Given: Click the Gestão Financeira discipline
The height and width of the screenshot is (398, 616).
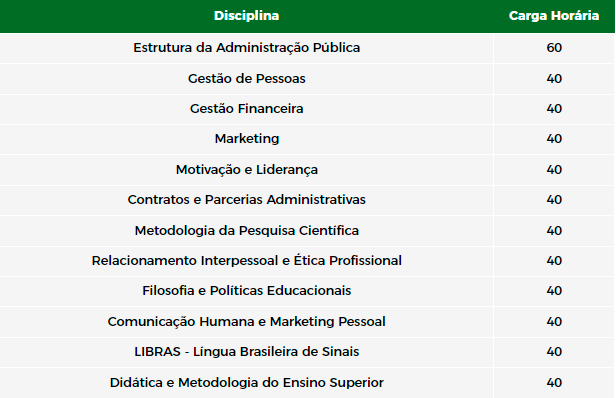Looking at the screenshot, I should pyautogui.click(x=246, y=108).
